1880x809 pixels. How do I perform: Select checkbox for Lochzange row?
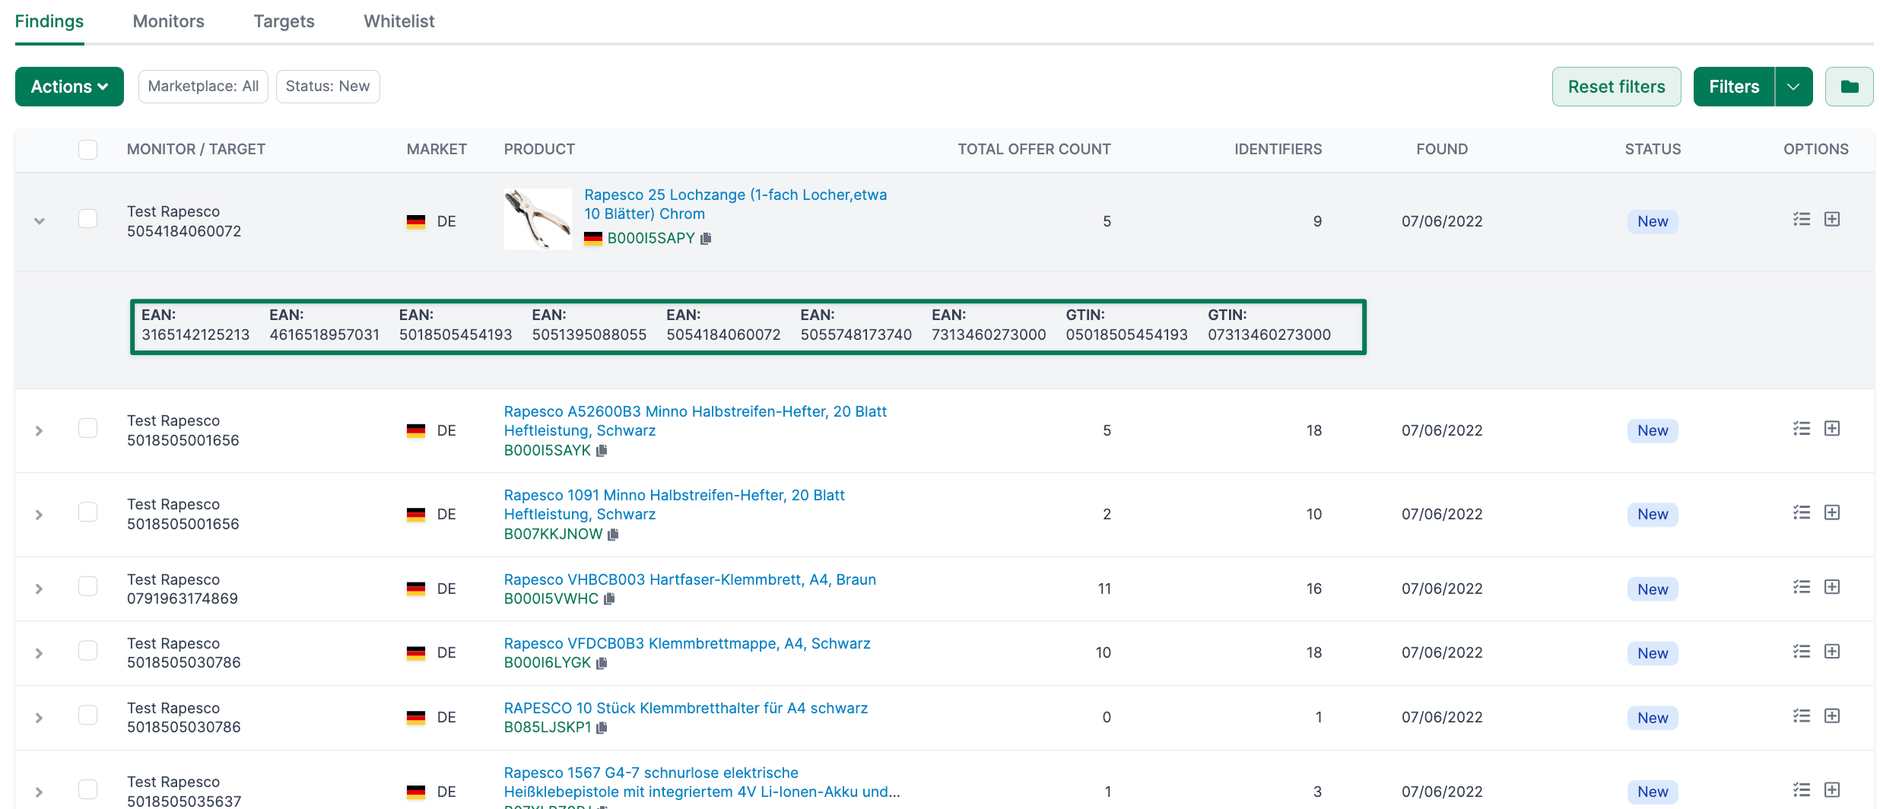pyautogui.click(x=88, y=219)
